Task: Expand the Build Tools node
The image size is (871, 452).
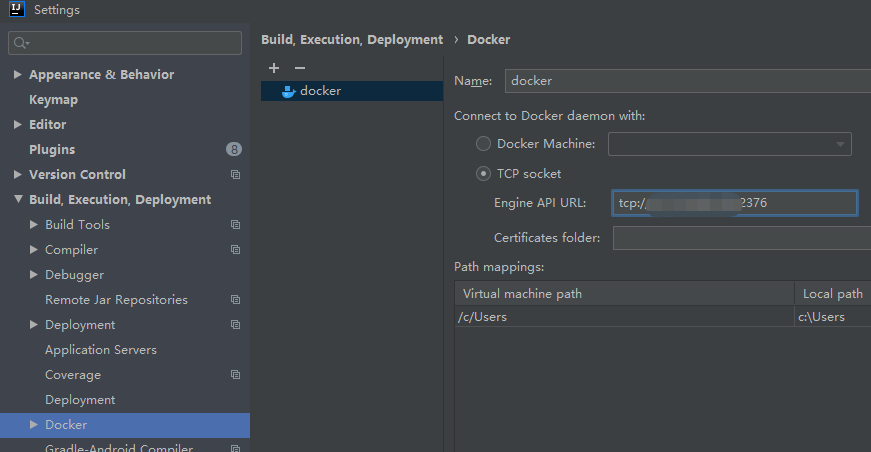Action: point(33,224)
